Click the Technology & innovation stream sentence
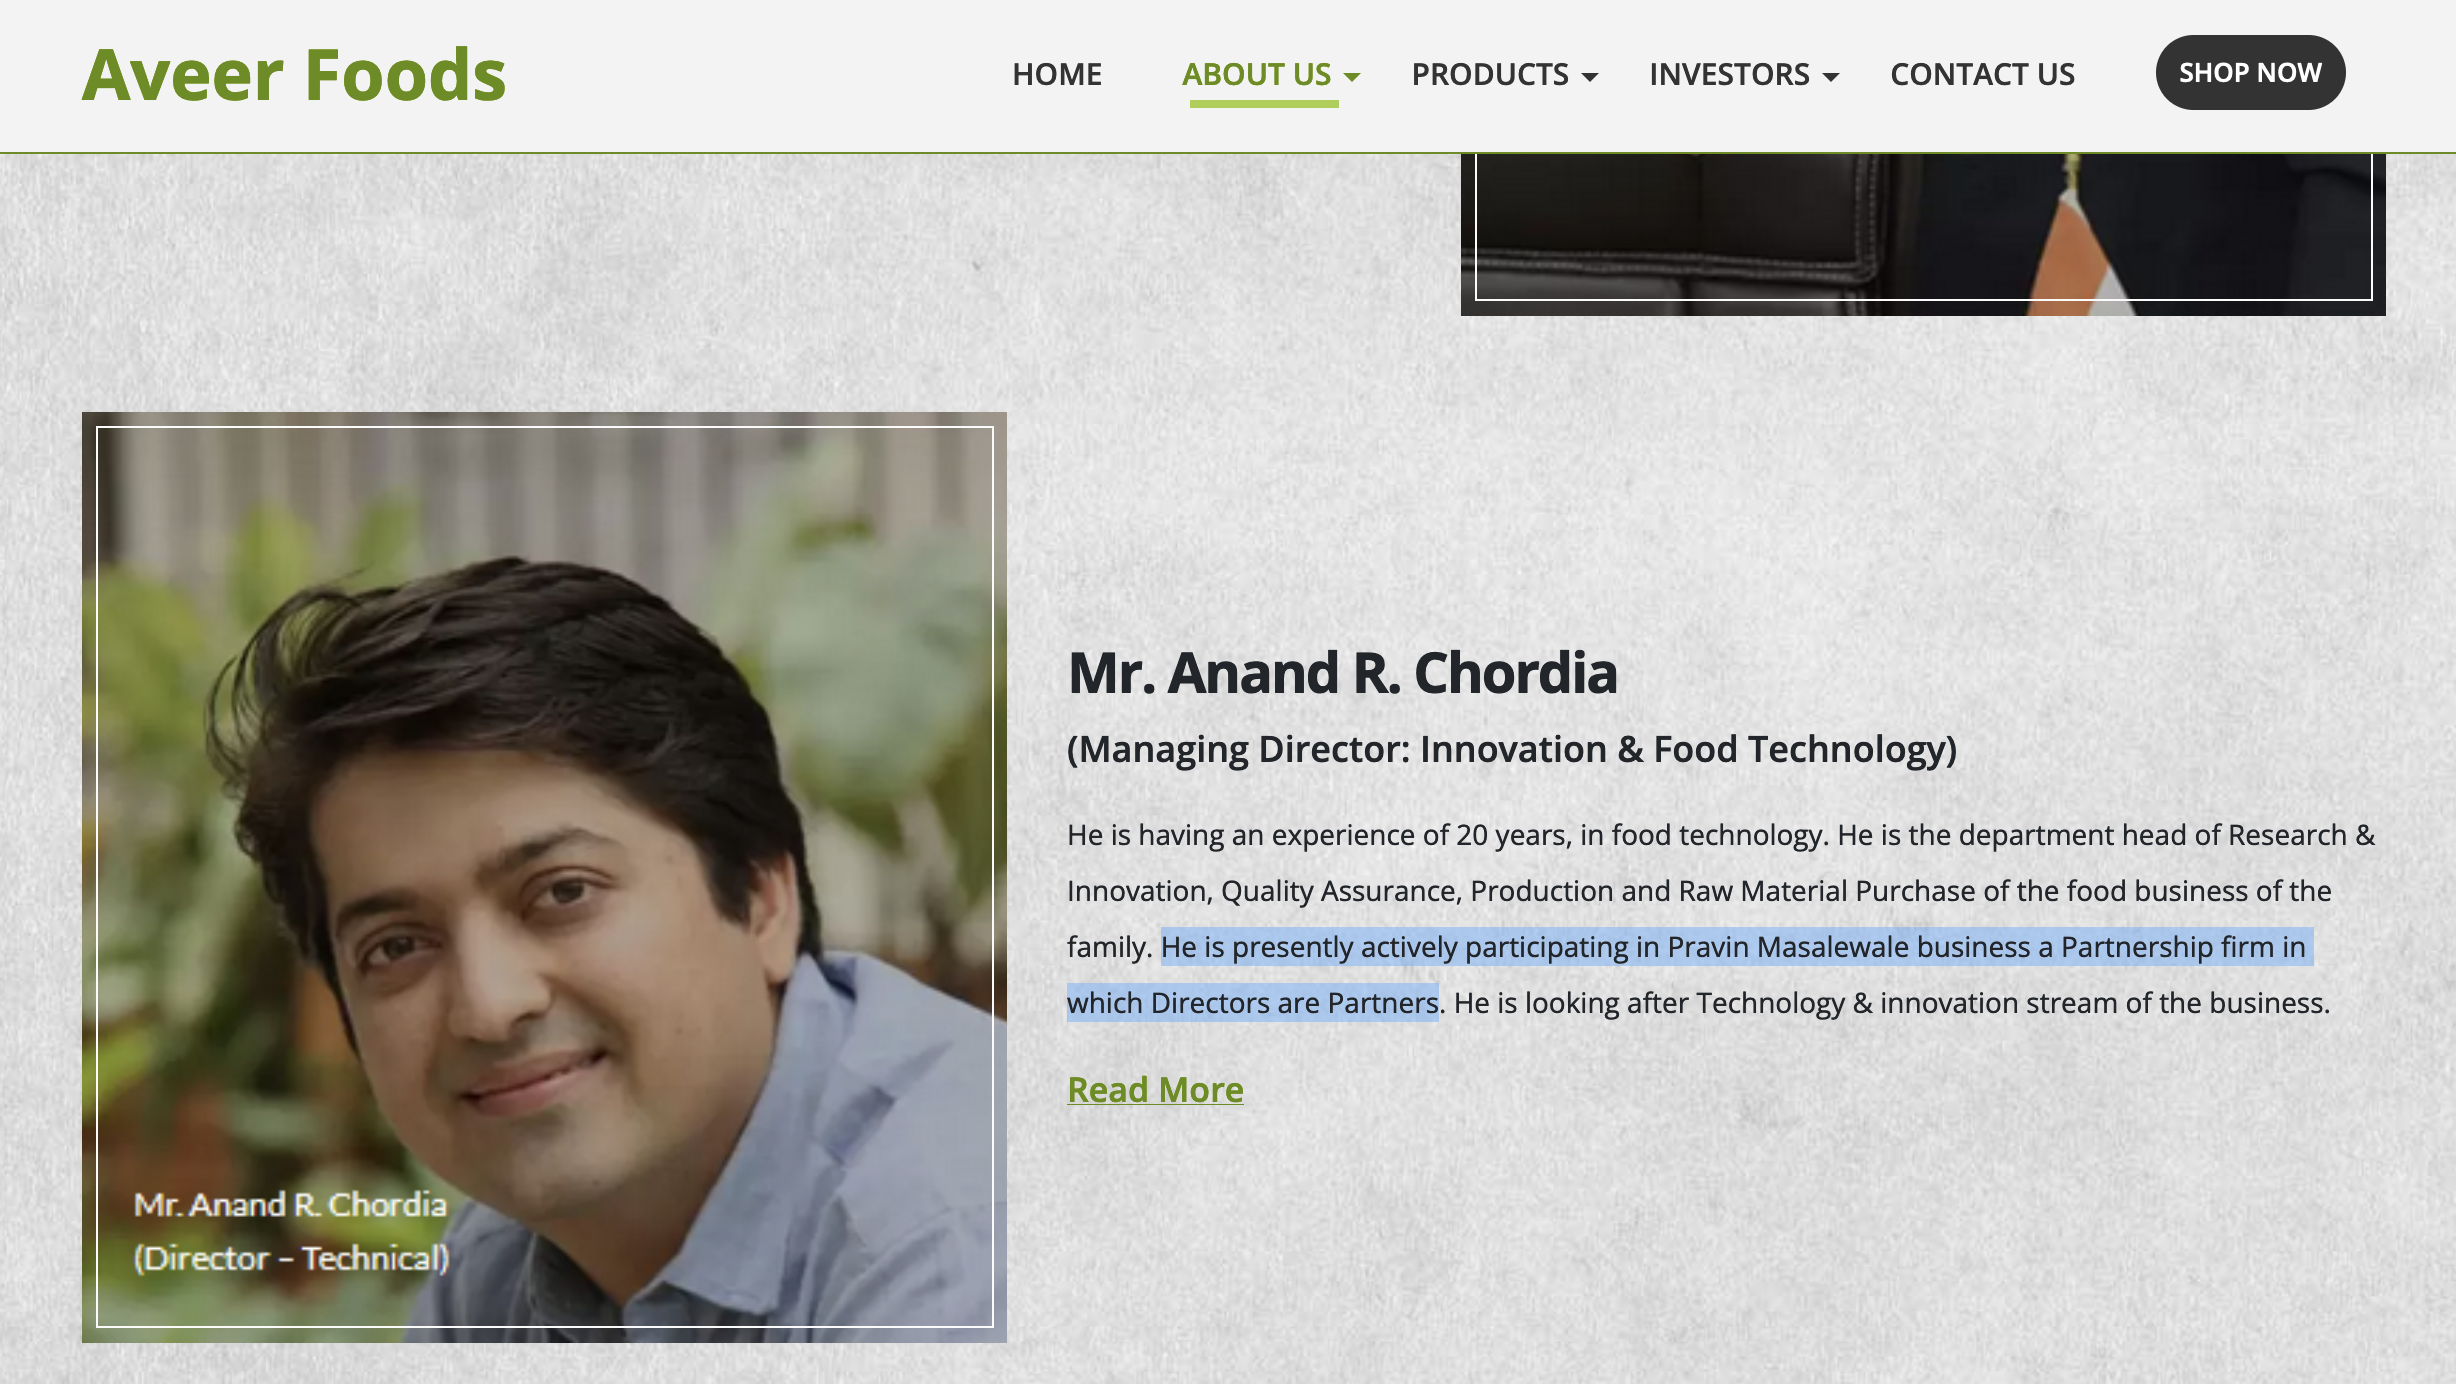This screenshot has width=2456, height=1384. point(1892,1003)
